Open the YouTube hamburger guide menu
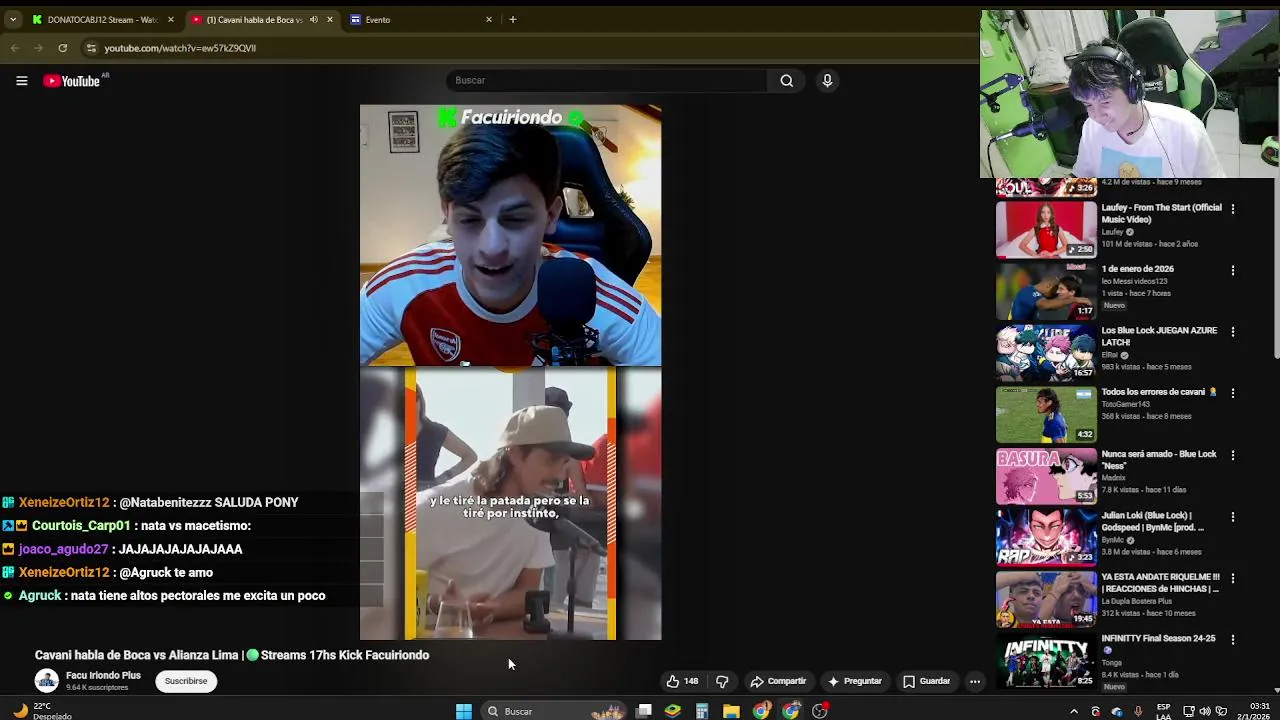The height and width of the screenshot is (720, 1280). [x=21, y=81]
